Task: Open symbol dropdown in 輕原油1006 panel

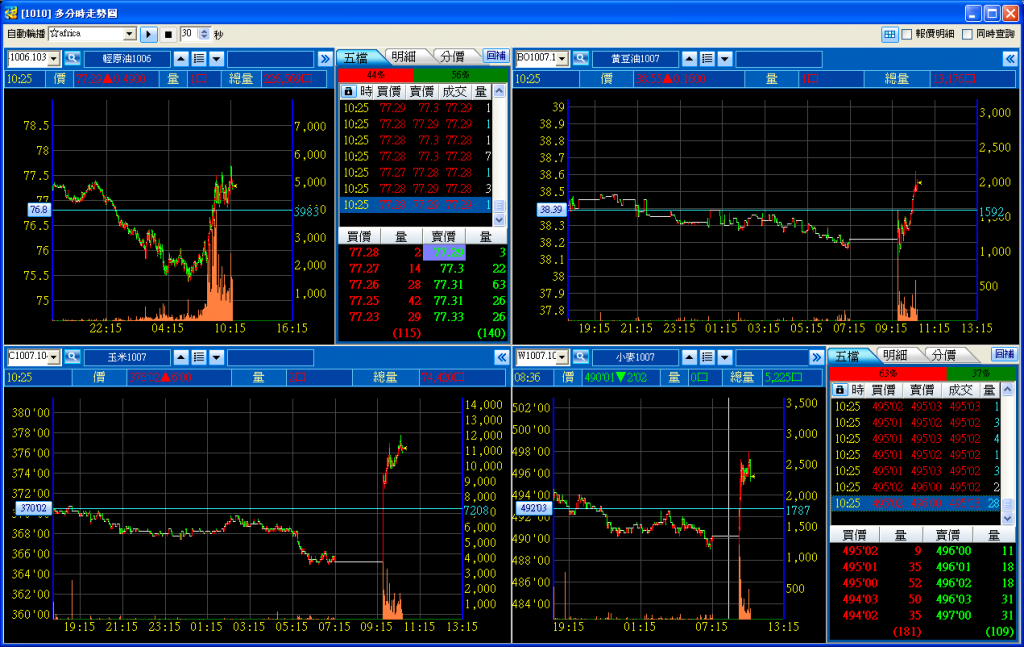Action: click(x=54, y=59)
